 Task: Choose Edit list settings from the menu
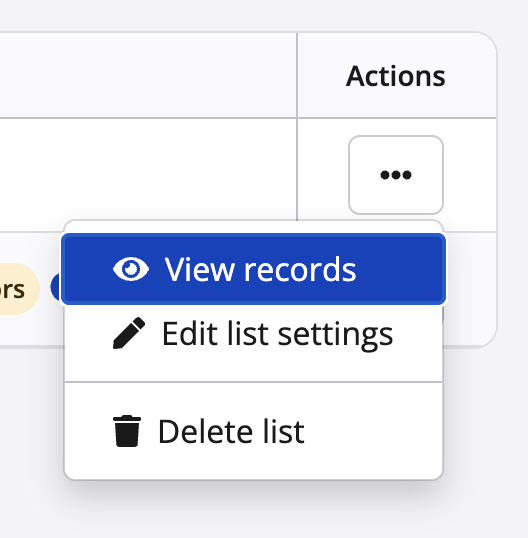click(x=254, y=334)
